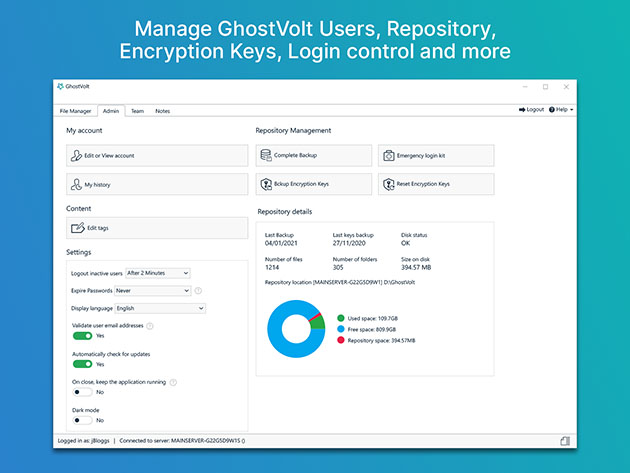Screen dimensions: 630x473
Task: Click the disk usage donut chart
Action: [x=296, y=329]
